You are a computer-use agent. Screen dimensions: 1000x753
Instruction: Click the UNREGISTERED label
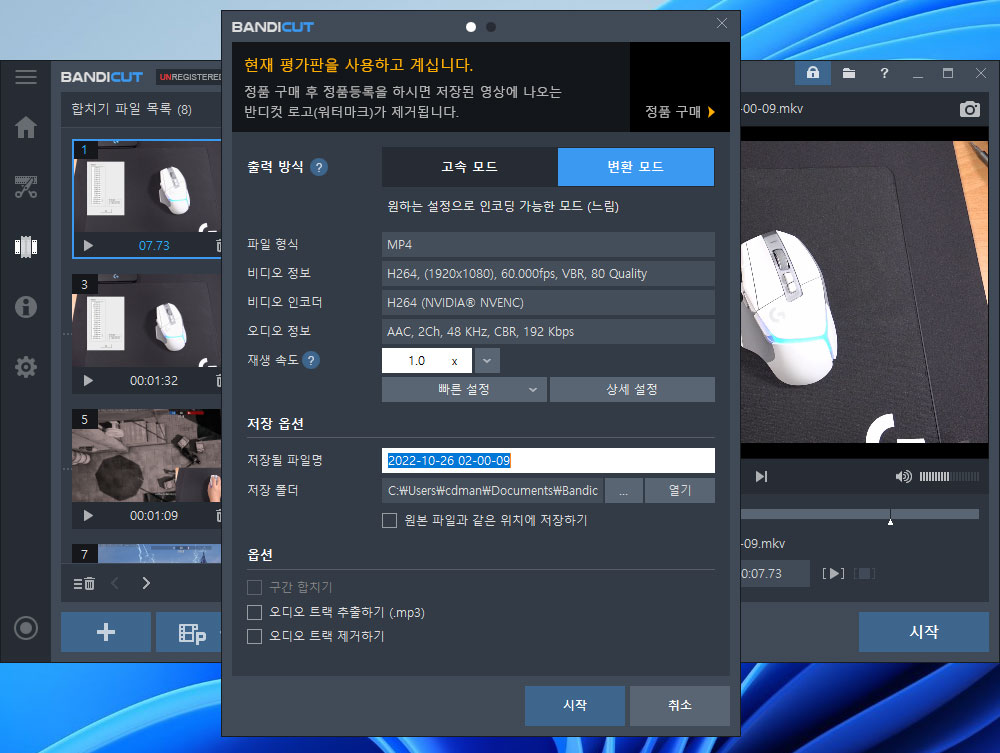189,77
